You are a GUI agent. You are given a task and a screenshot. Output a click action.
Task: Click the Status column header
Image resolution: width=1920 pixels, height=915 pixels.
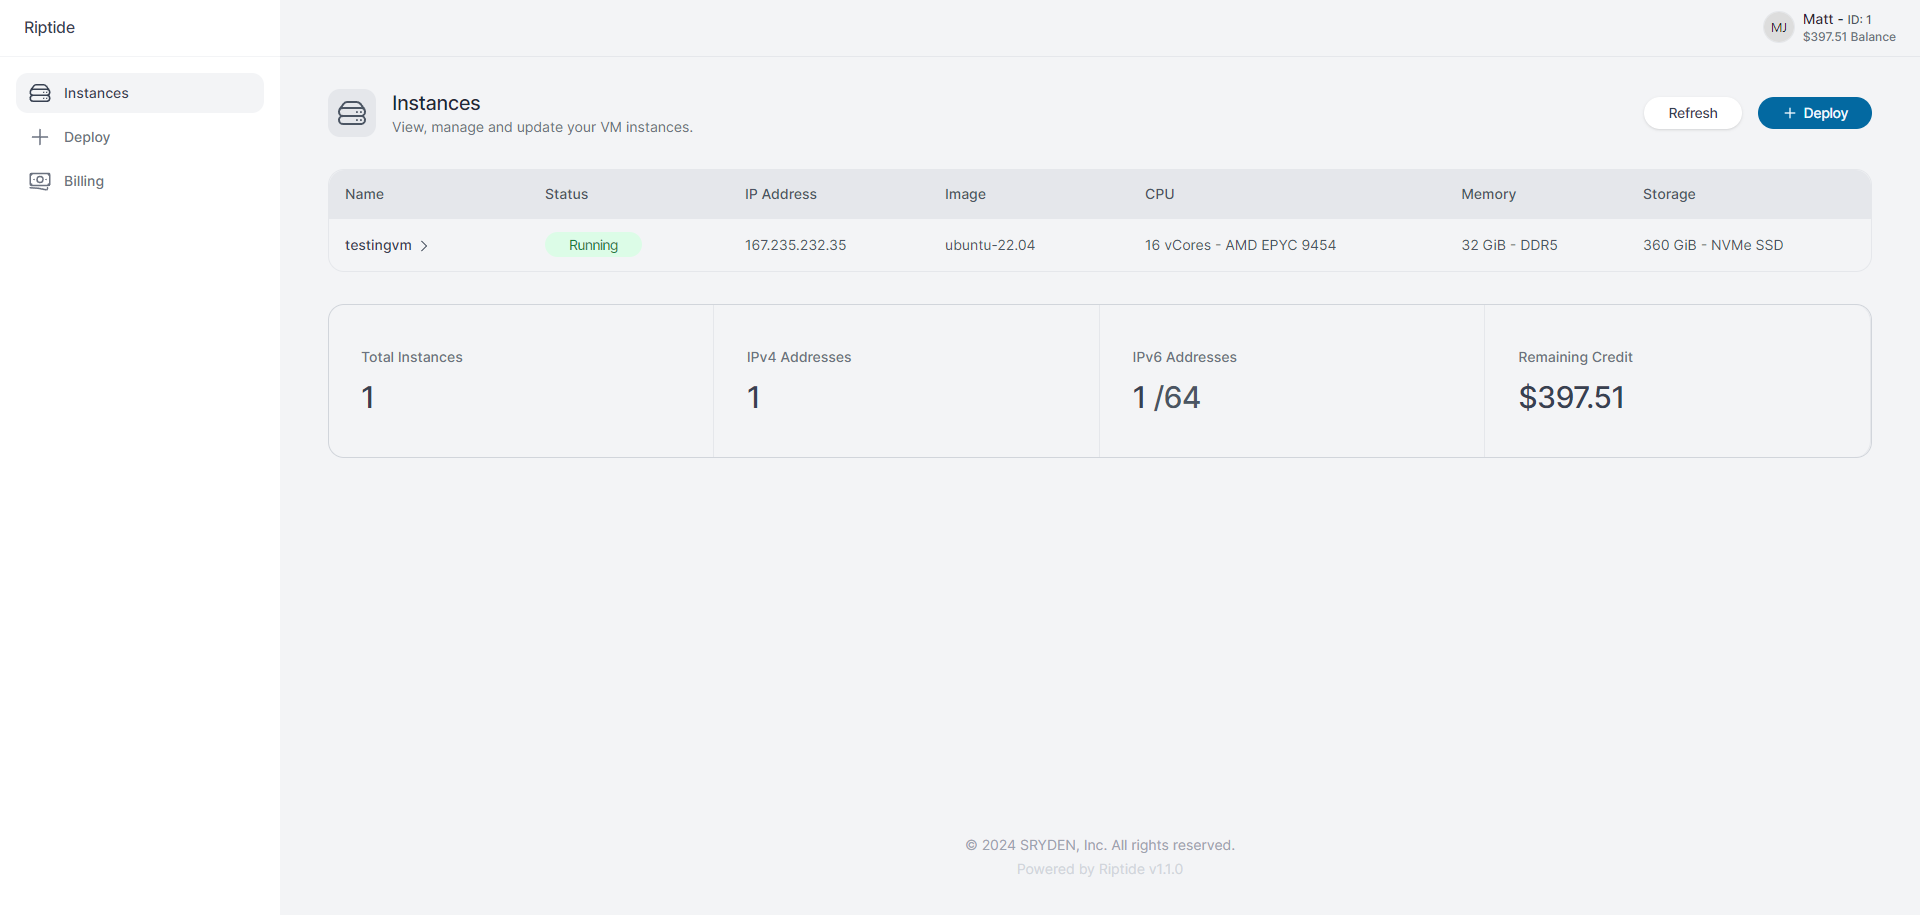[566, 194]
